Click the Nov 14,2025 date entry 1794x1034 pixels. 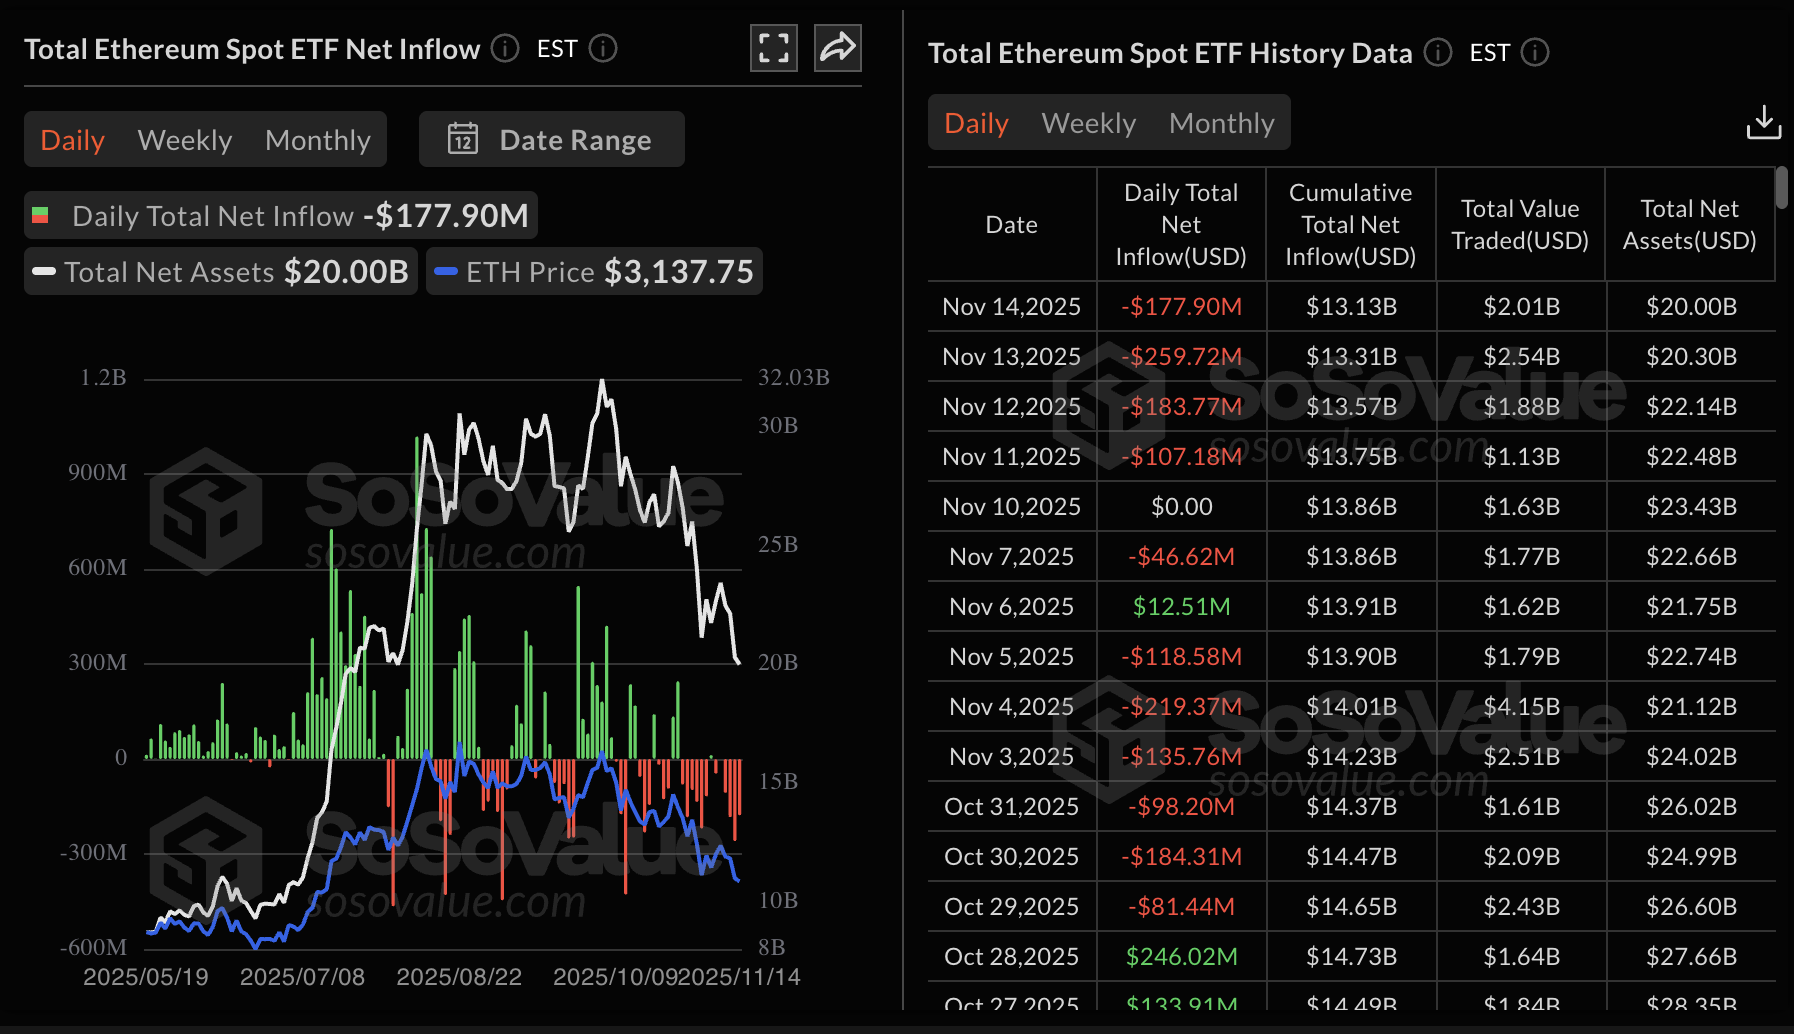tap(1011, 306)
